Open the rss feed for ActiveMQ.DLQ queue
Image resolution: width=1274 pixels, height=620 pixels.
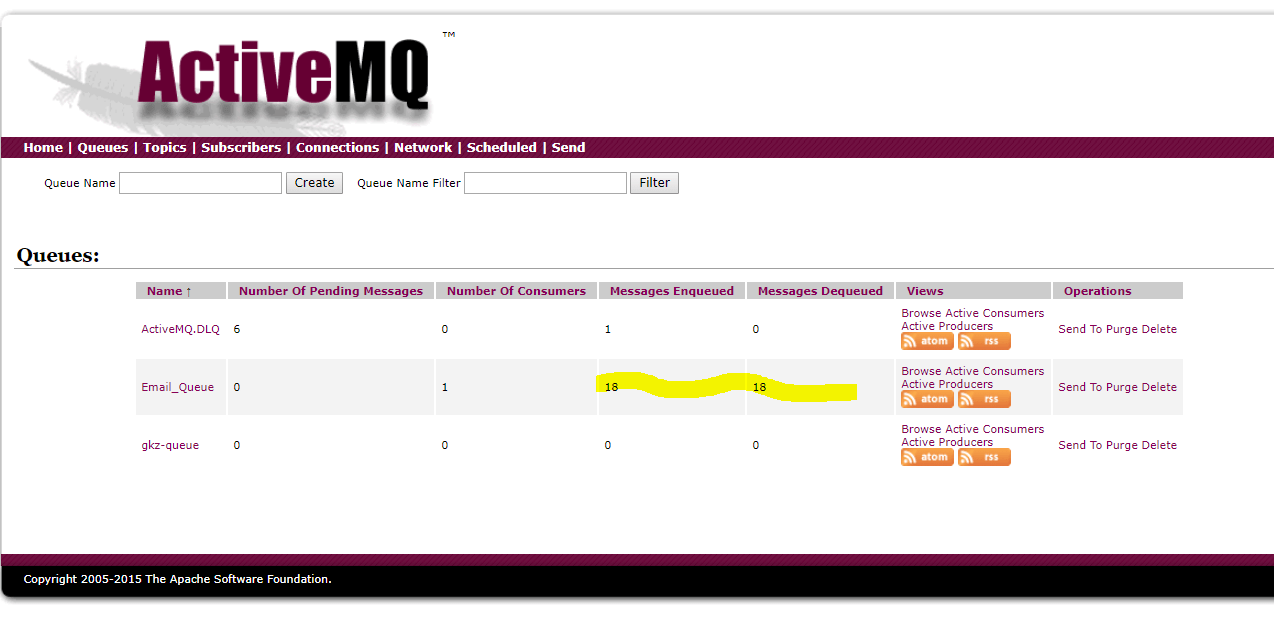click(x=983, y=340)
